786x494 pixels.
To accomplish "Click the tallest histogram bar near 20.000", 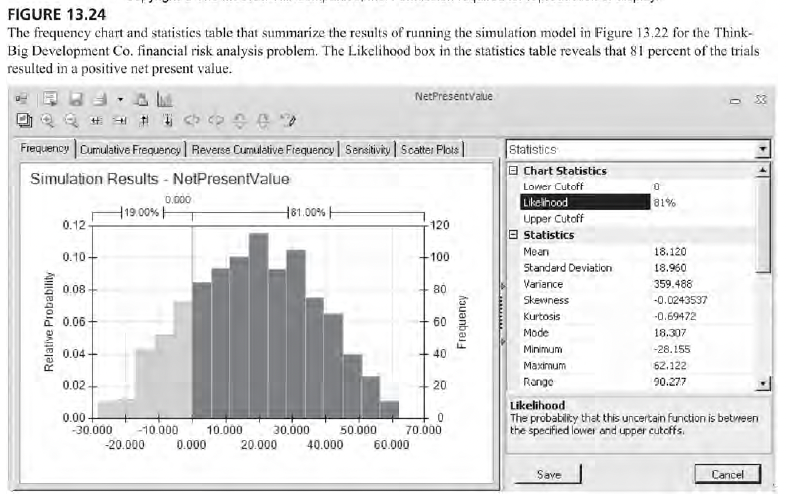I will click(x=259, y=325).
